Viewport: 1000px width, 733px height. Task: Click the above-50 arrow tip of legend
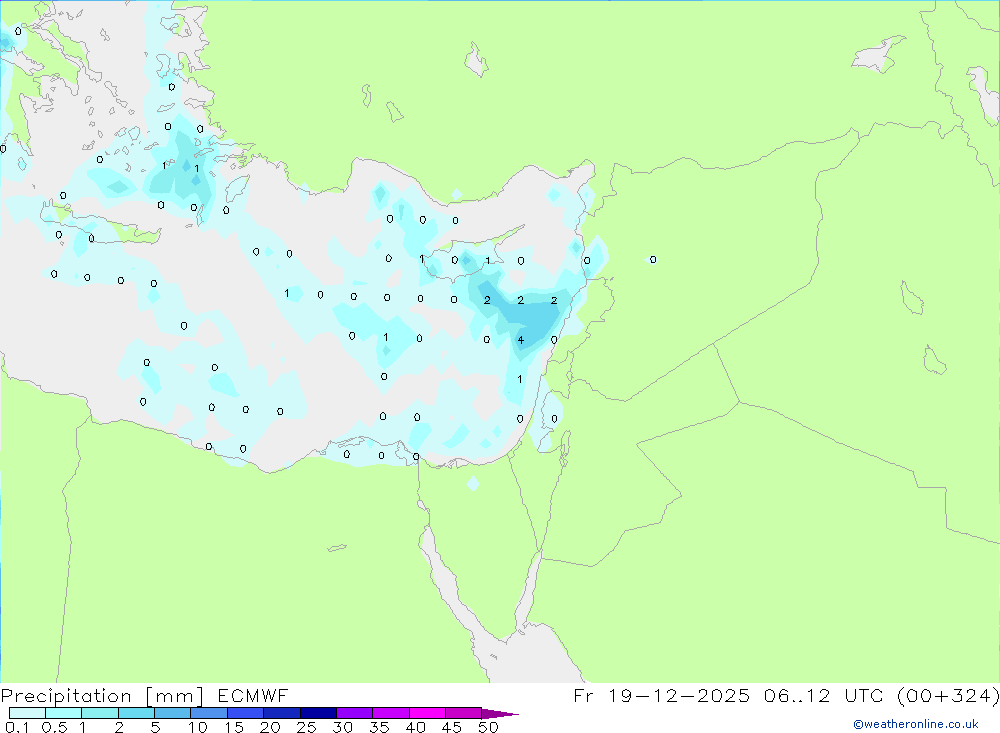[x=500, y=714]
